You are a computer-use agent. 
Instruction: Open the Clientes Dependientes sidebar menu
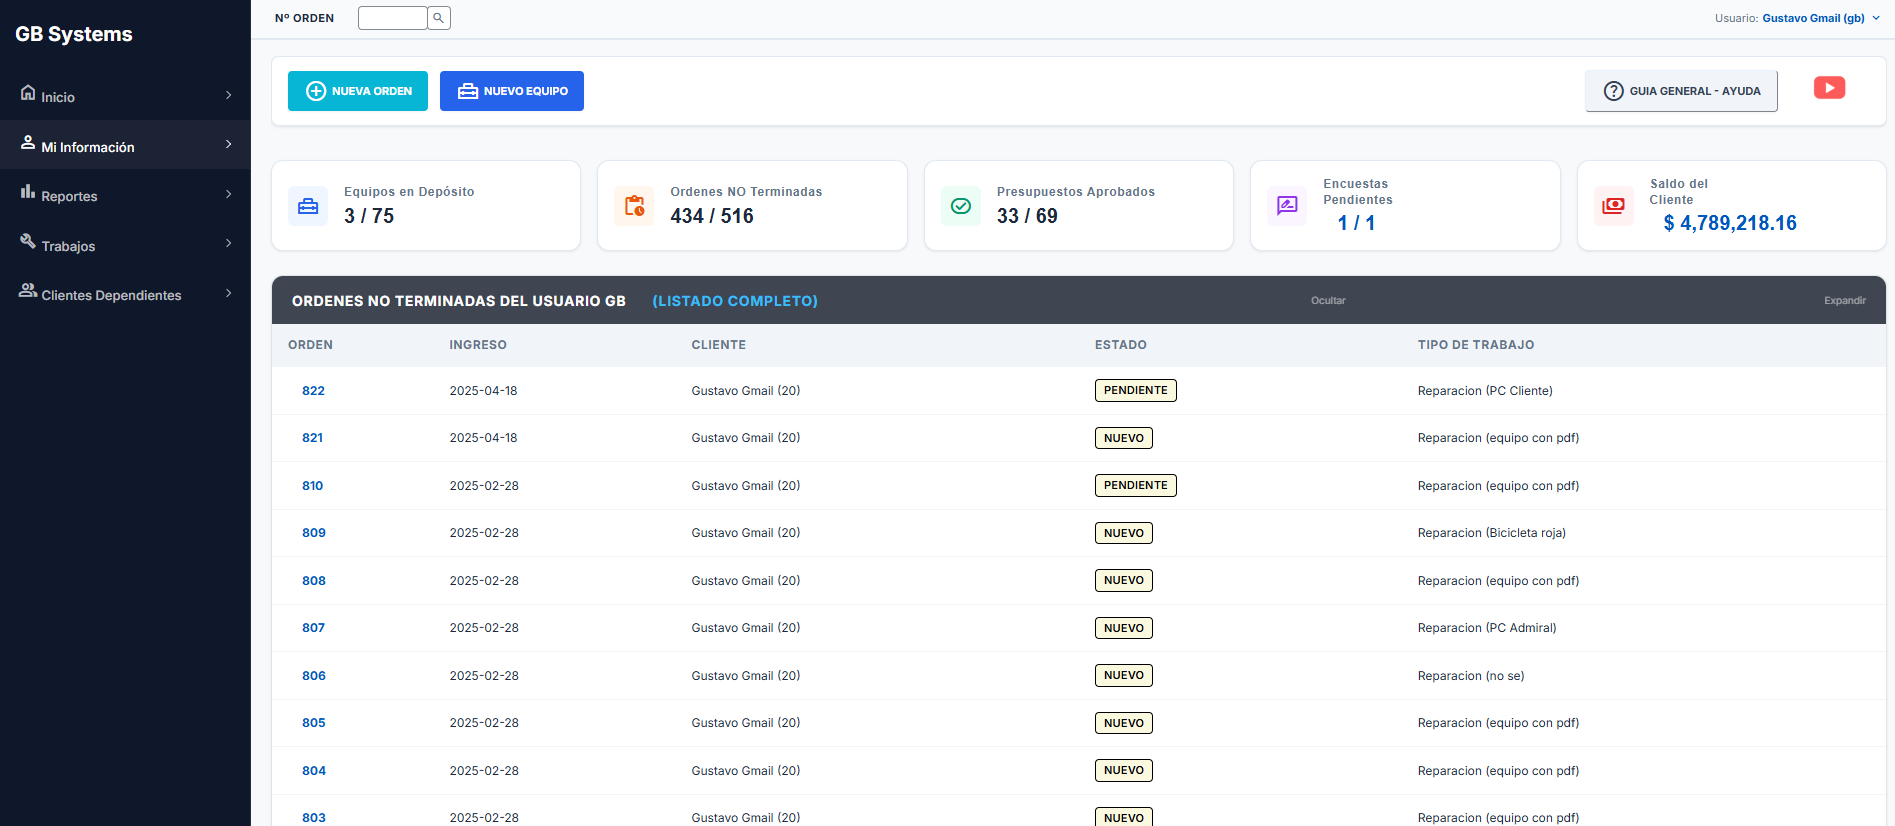pos(125,294)
